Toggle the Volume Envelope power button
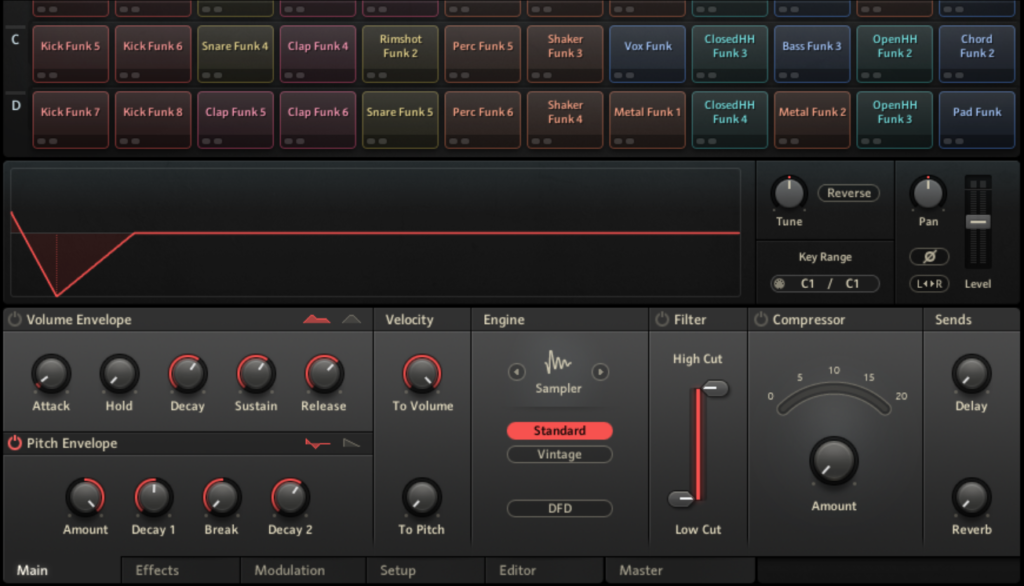The width and height of the screenshot is (1024, 586). tap(15, 320)
